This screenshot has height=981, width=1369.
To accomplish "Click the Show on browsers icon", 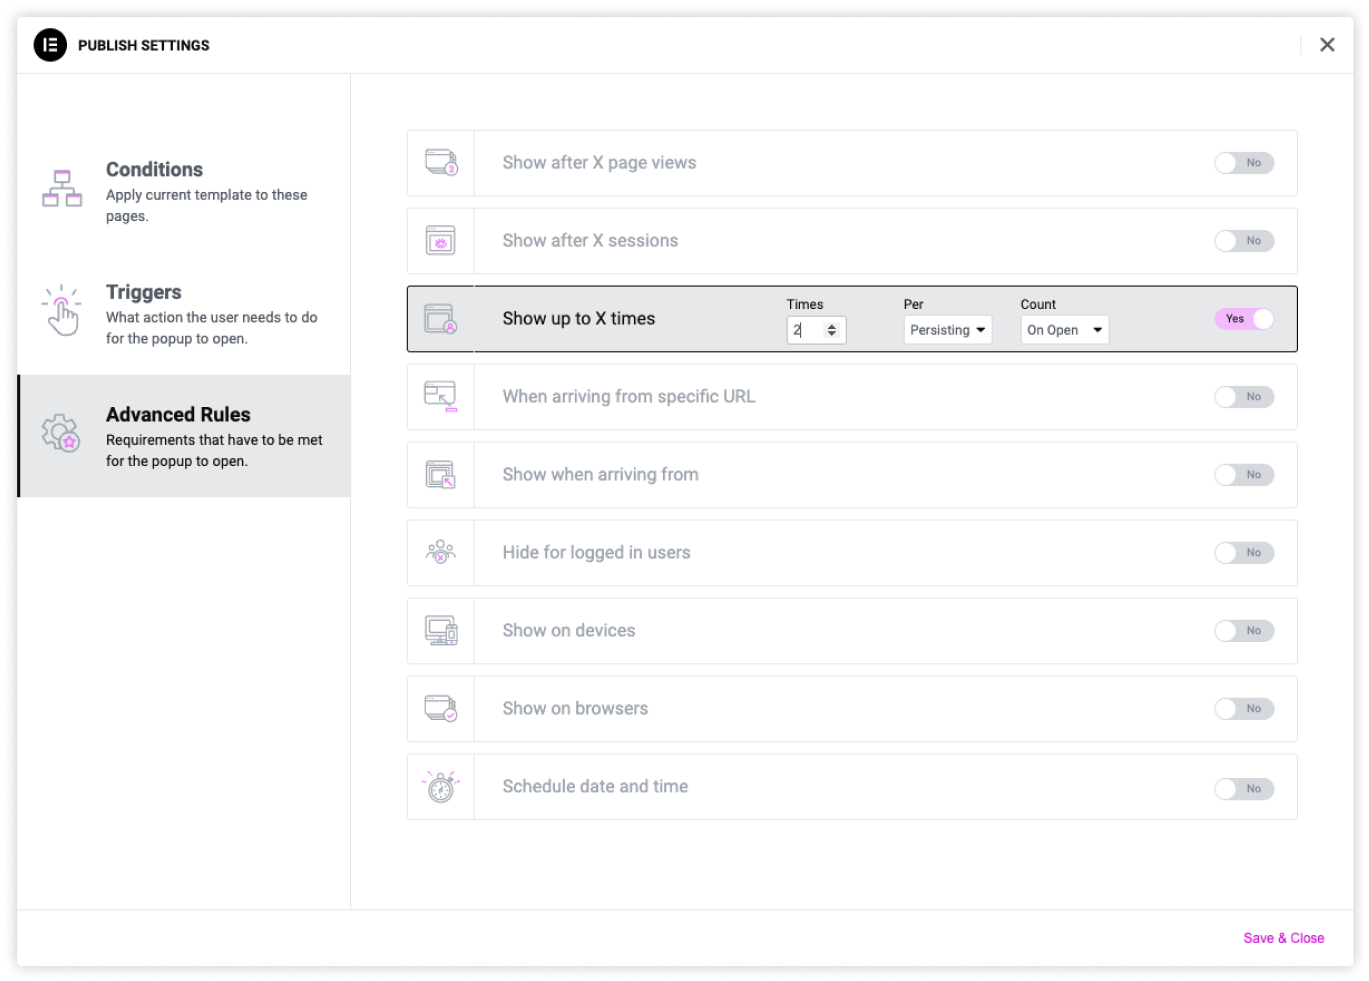I will coord(441,709).
